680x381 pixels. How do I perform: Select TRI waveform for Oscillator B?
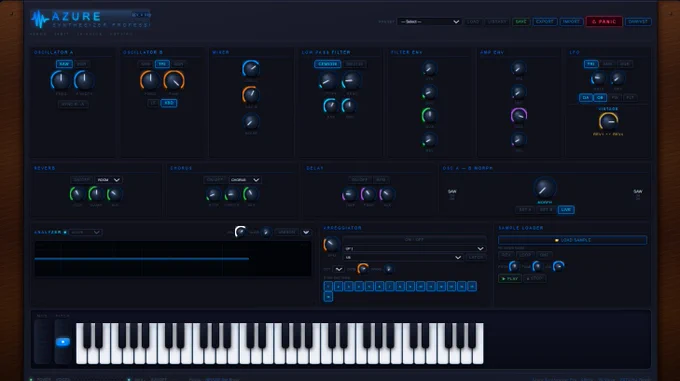162,64
